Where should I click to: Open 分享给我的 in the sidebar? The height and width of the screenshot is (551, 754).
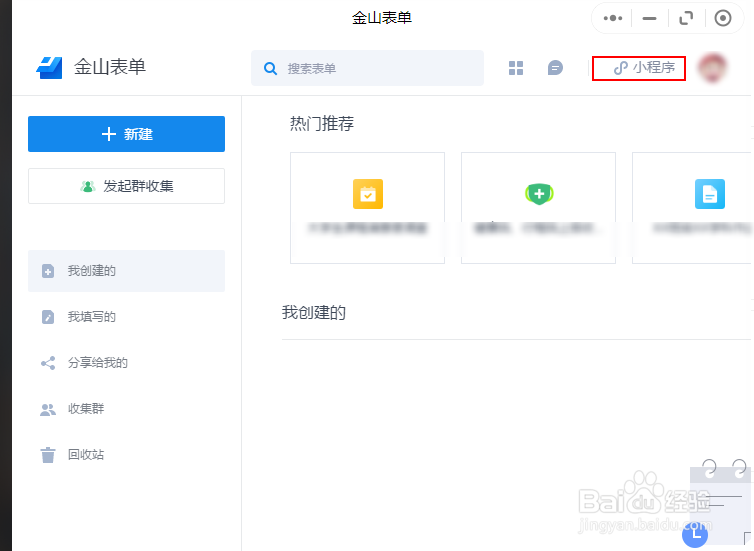126,363
